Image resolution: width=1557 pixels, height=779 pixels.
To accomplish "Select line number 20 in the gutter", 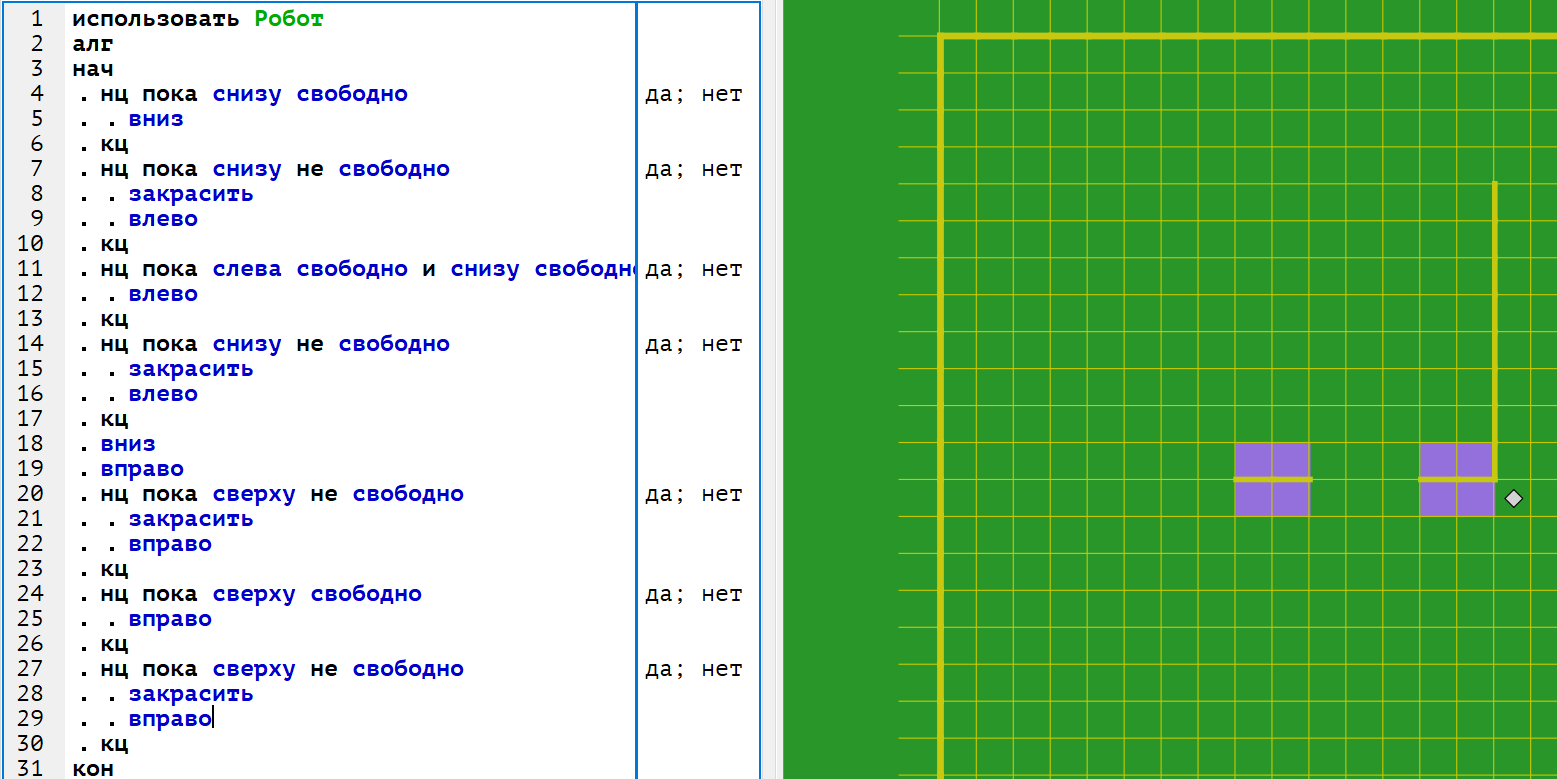I will (31, 494).
